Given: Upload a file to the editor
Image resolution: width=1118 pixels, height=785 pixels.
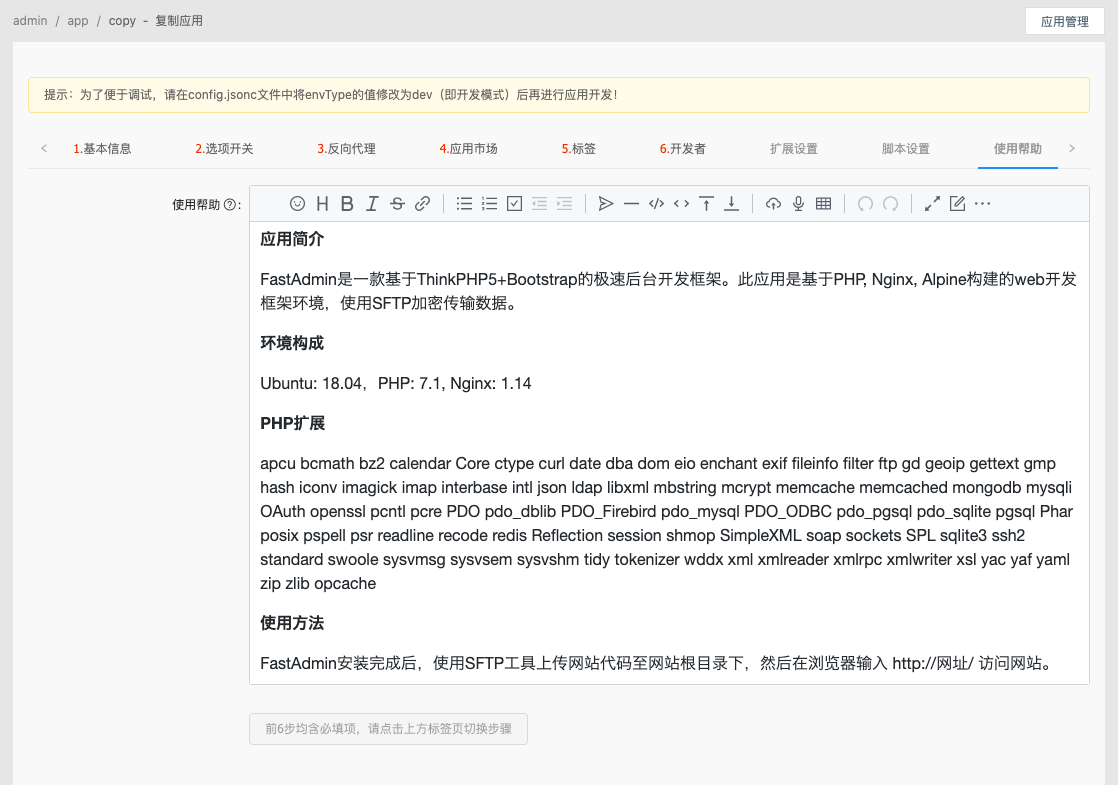Looking at the screenshot, I should pyautogui.click(x=772, y=203).
